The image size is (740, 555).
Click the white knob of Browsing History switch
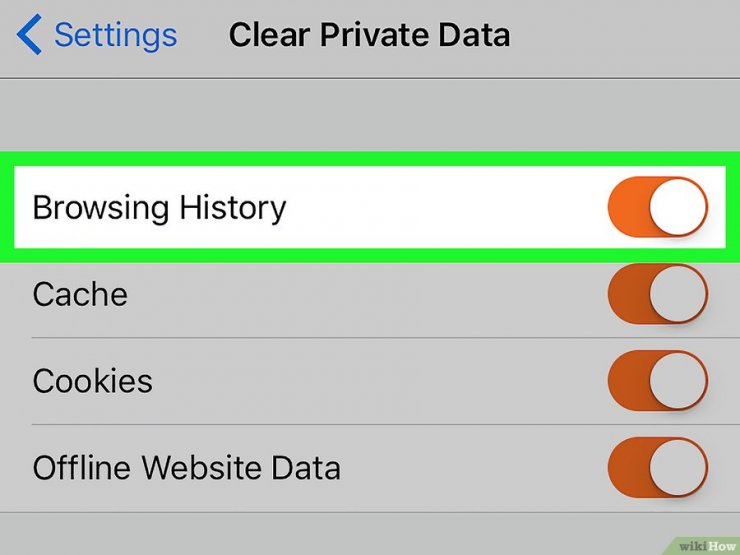click(x=678, y=207)
